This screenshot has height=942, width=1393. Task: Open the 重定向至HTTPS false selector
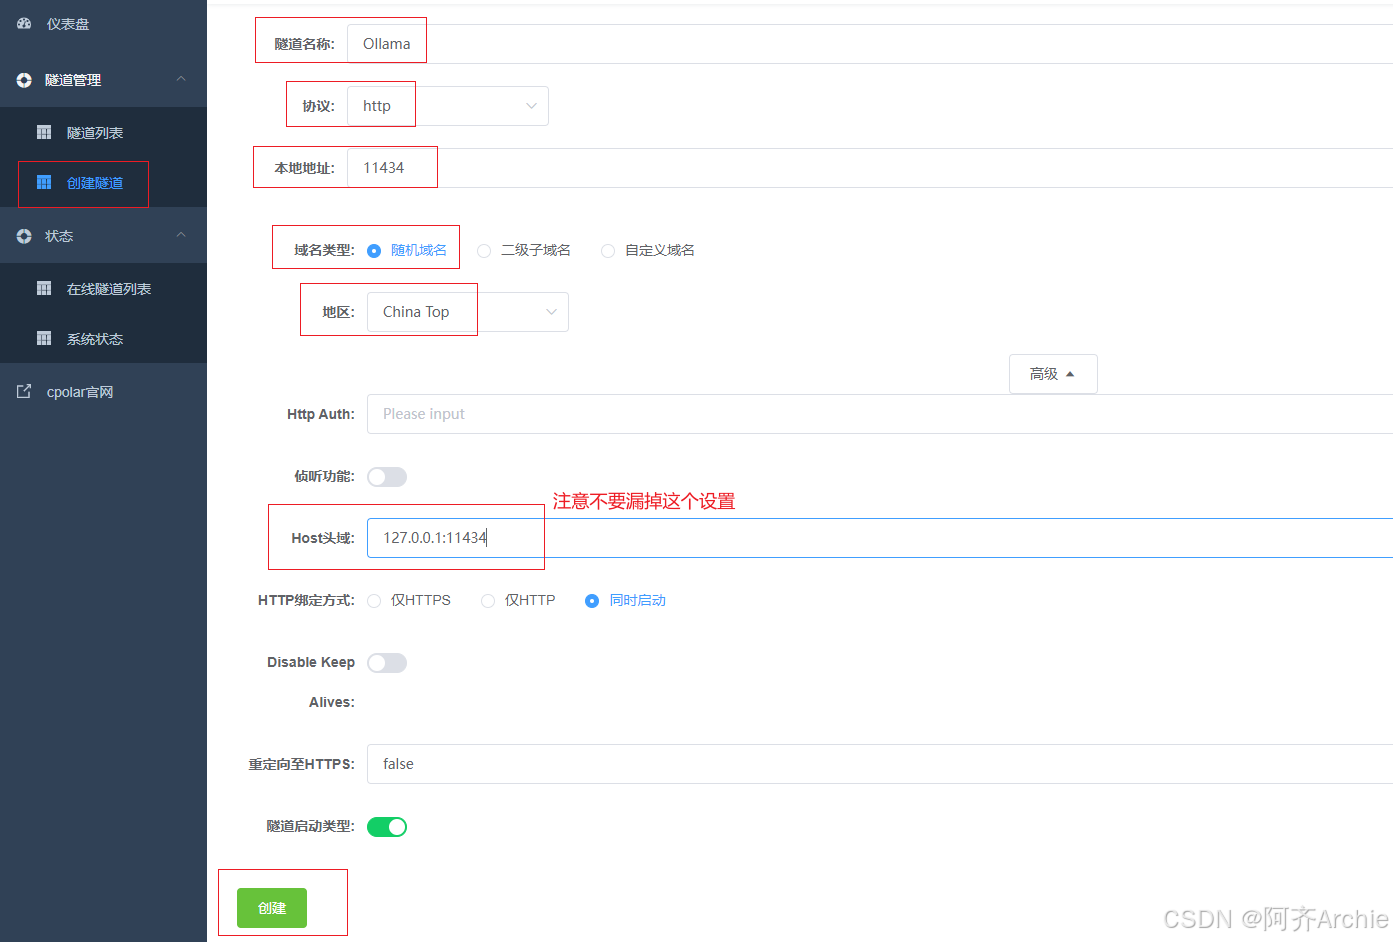(880, 764)
